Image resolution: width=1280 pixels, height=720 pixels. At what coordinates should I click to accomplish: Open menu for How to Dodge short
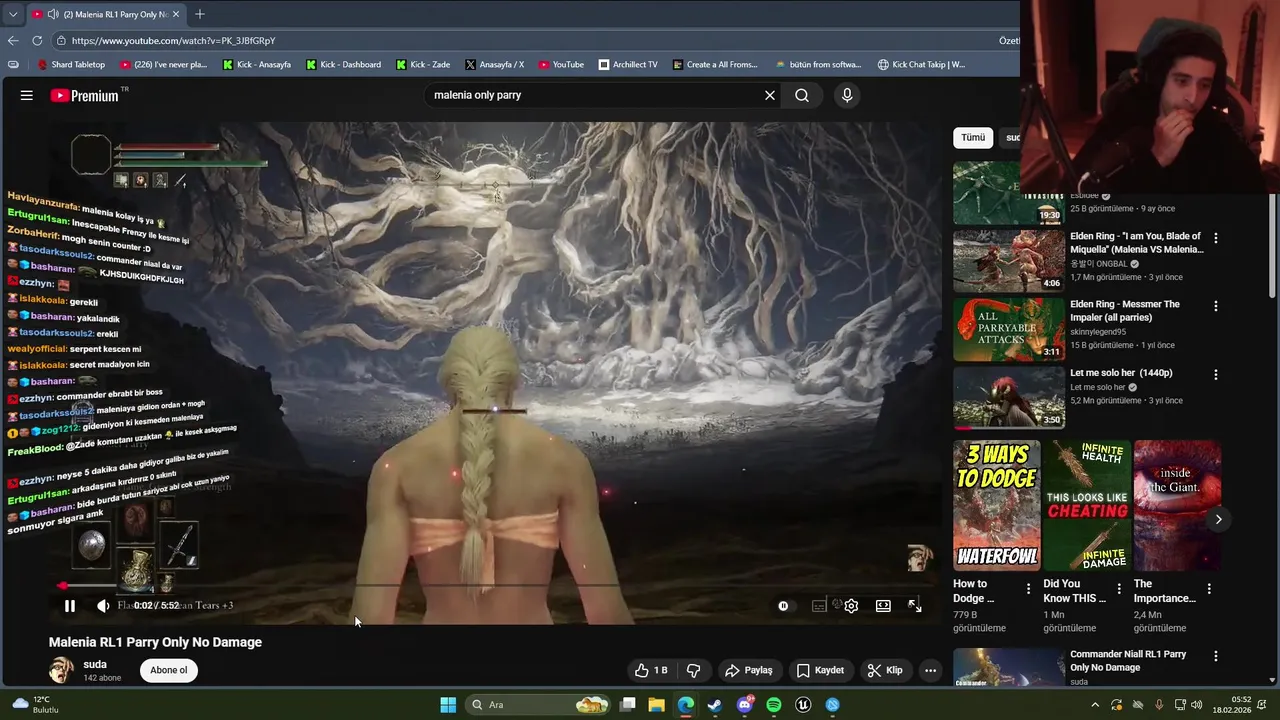tap(1028, 589)
